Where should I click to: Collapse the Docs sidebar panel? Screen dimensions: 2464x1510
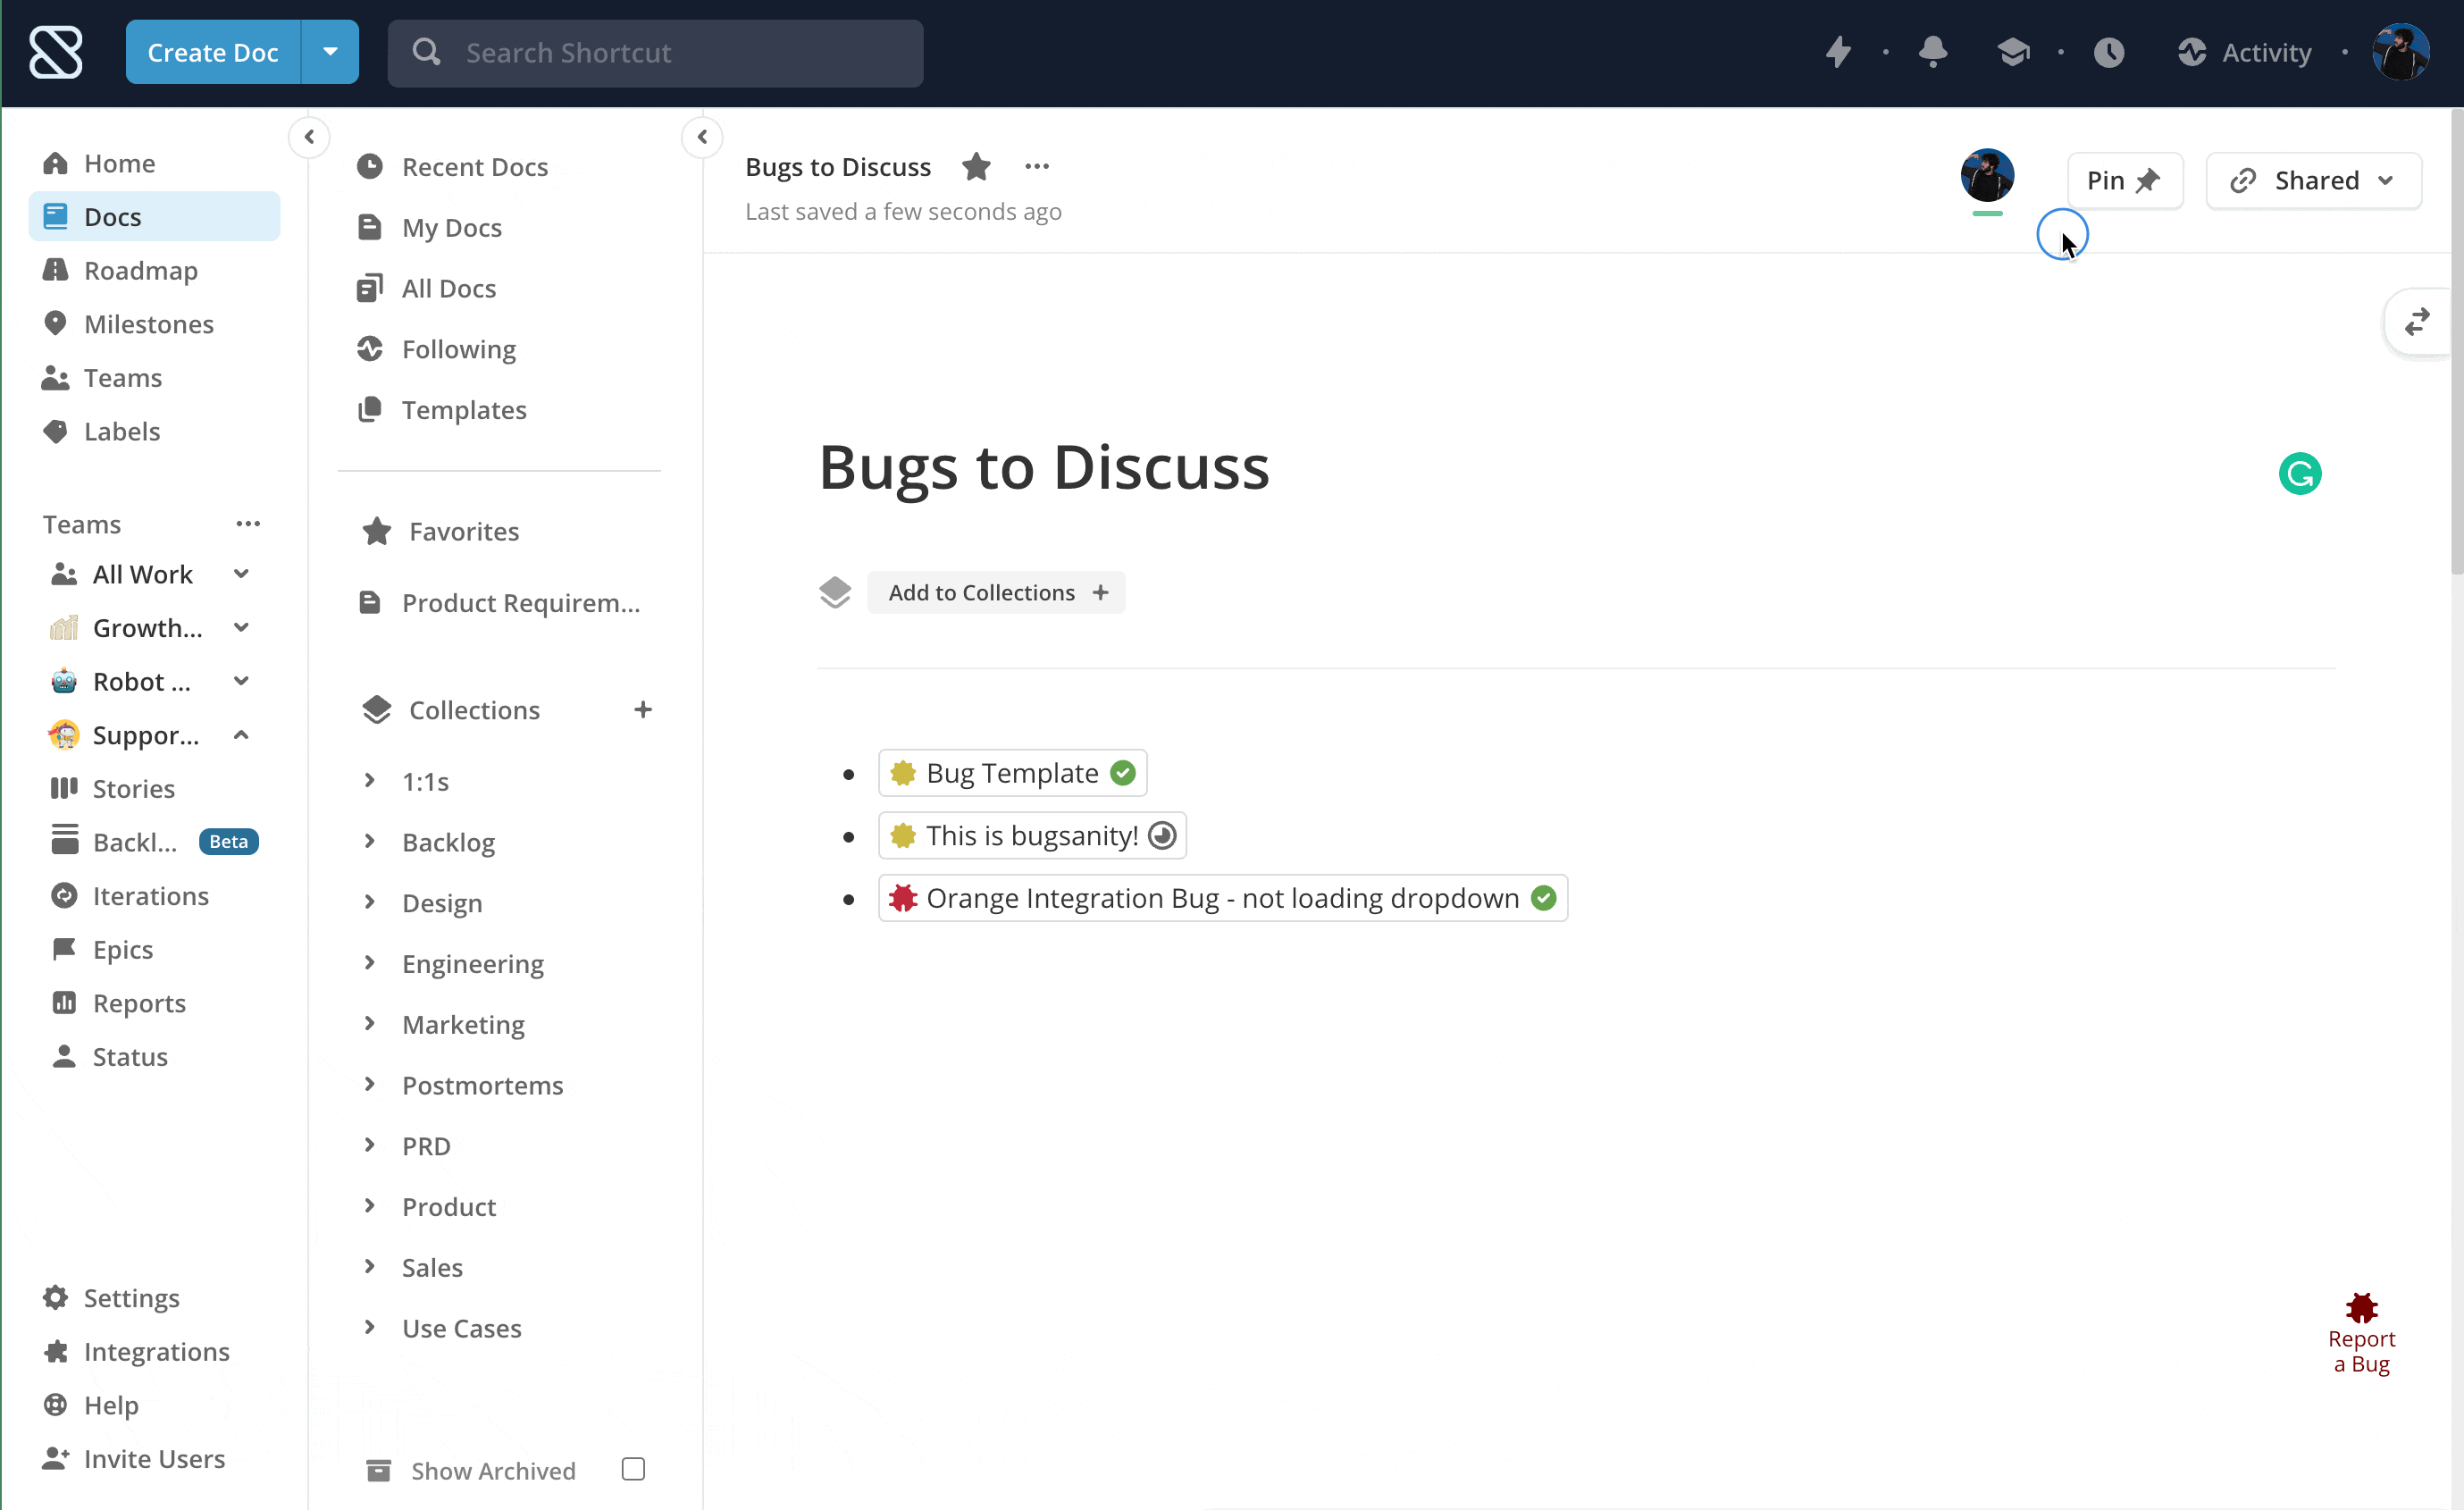(702, 137)
